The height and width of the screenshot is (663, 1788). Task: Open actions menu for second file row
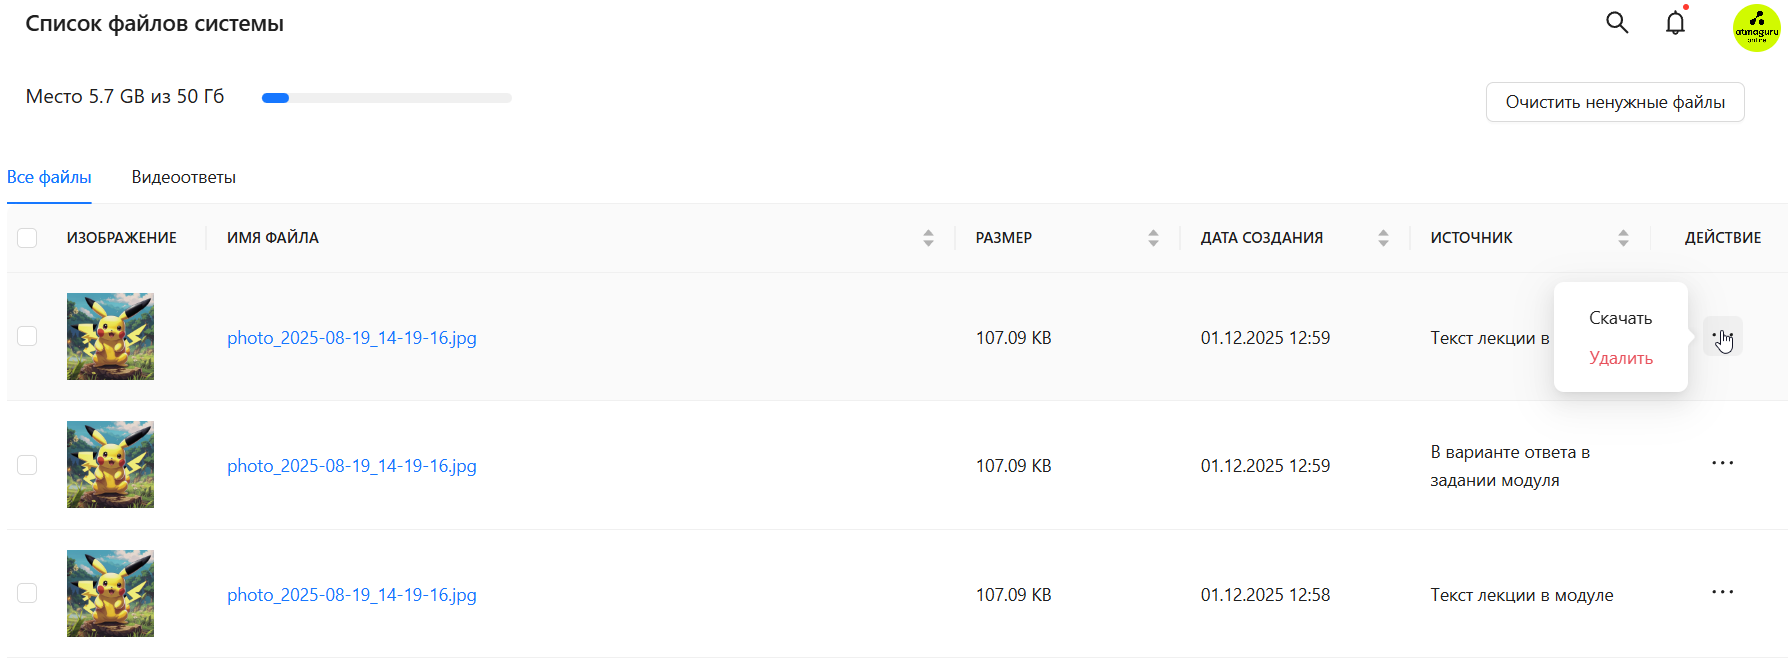(1722, 464)
